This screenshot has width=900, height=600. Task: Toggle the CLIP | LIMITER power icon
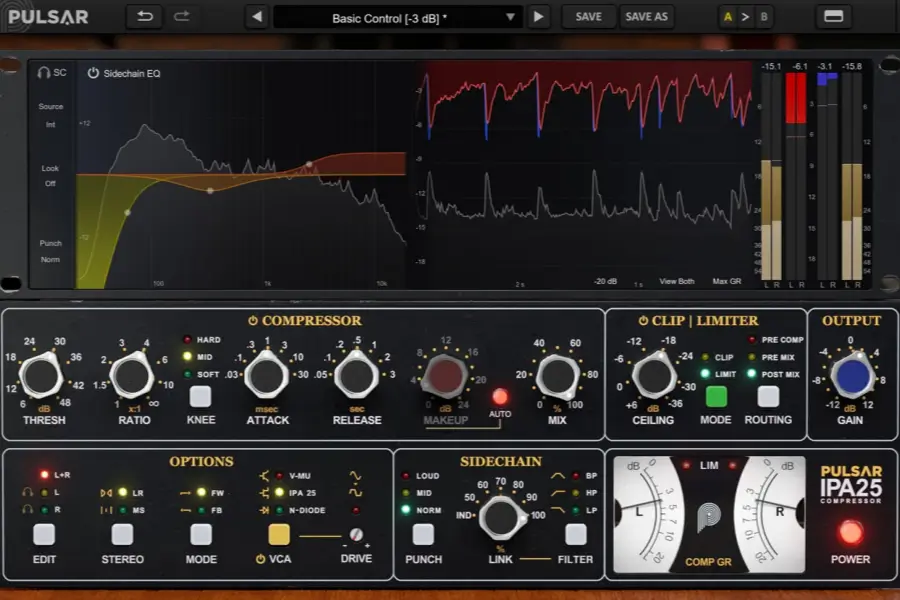tap(643, 320)
